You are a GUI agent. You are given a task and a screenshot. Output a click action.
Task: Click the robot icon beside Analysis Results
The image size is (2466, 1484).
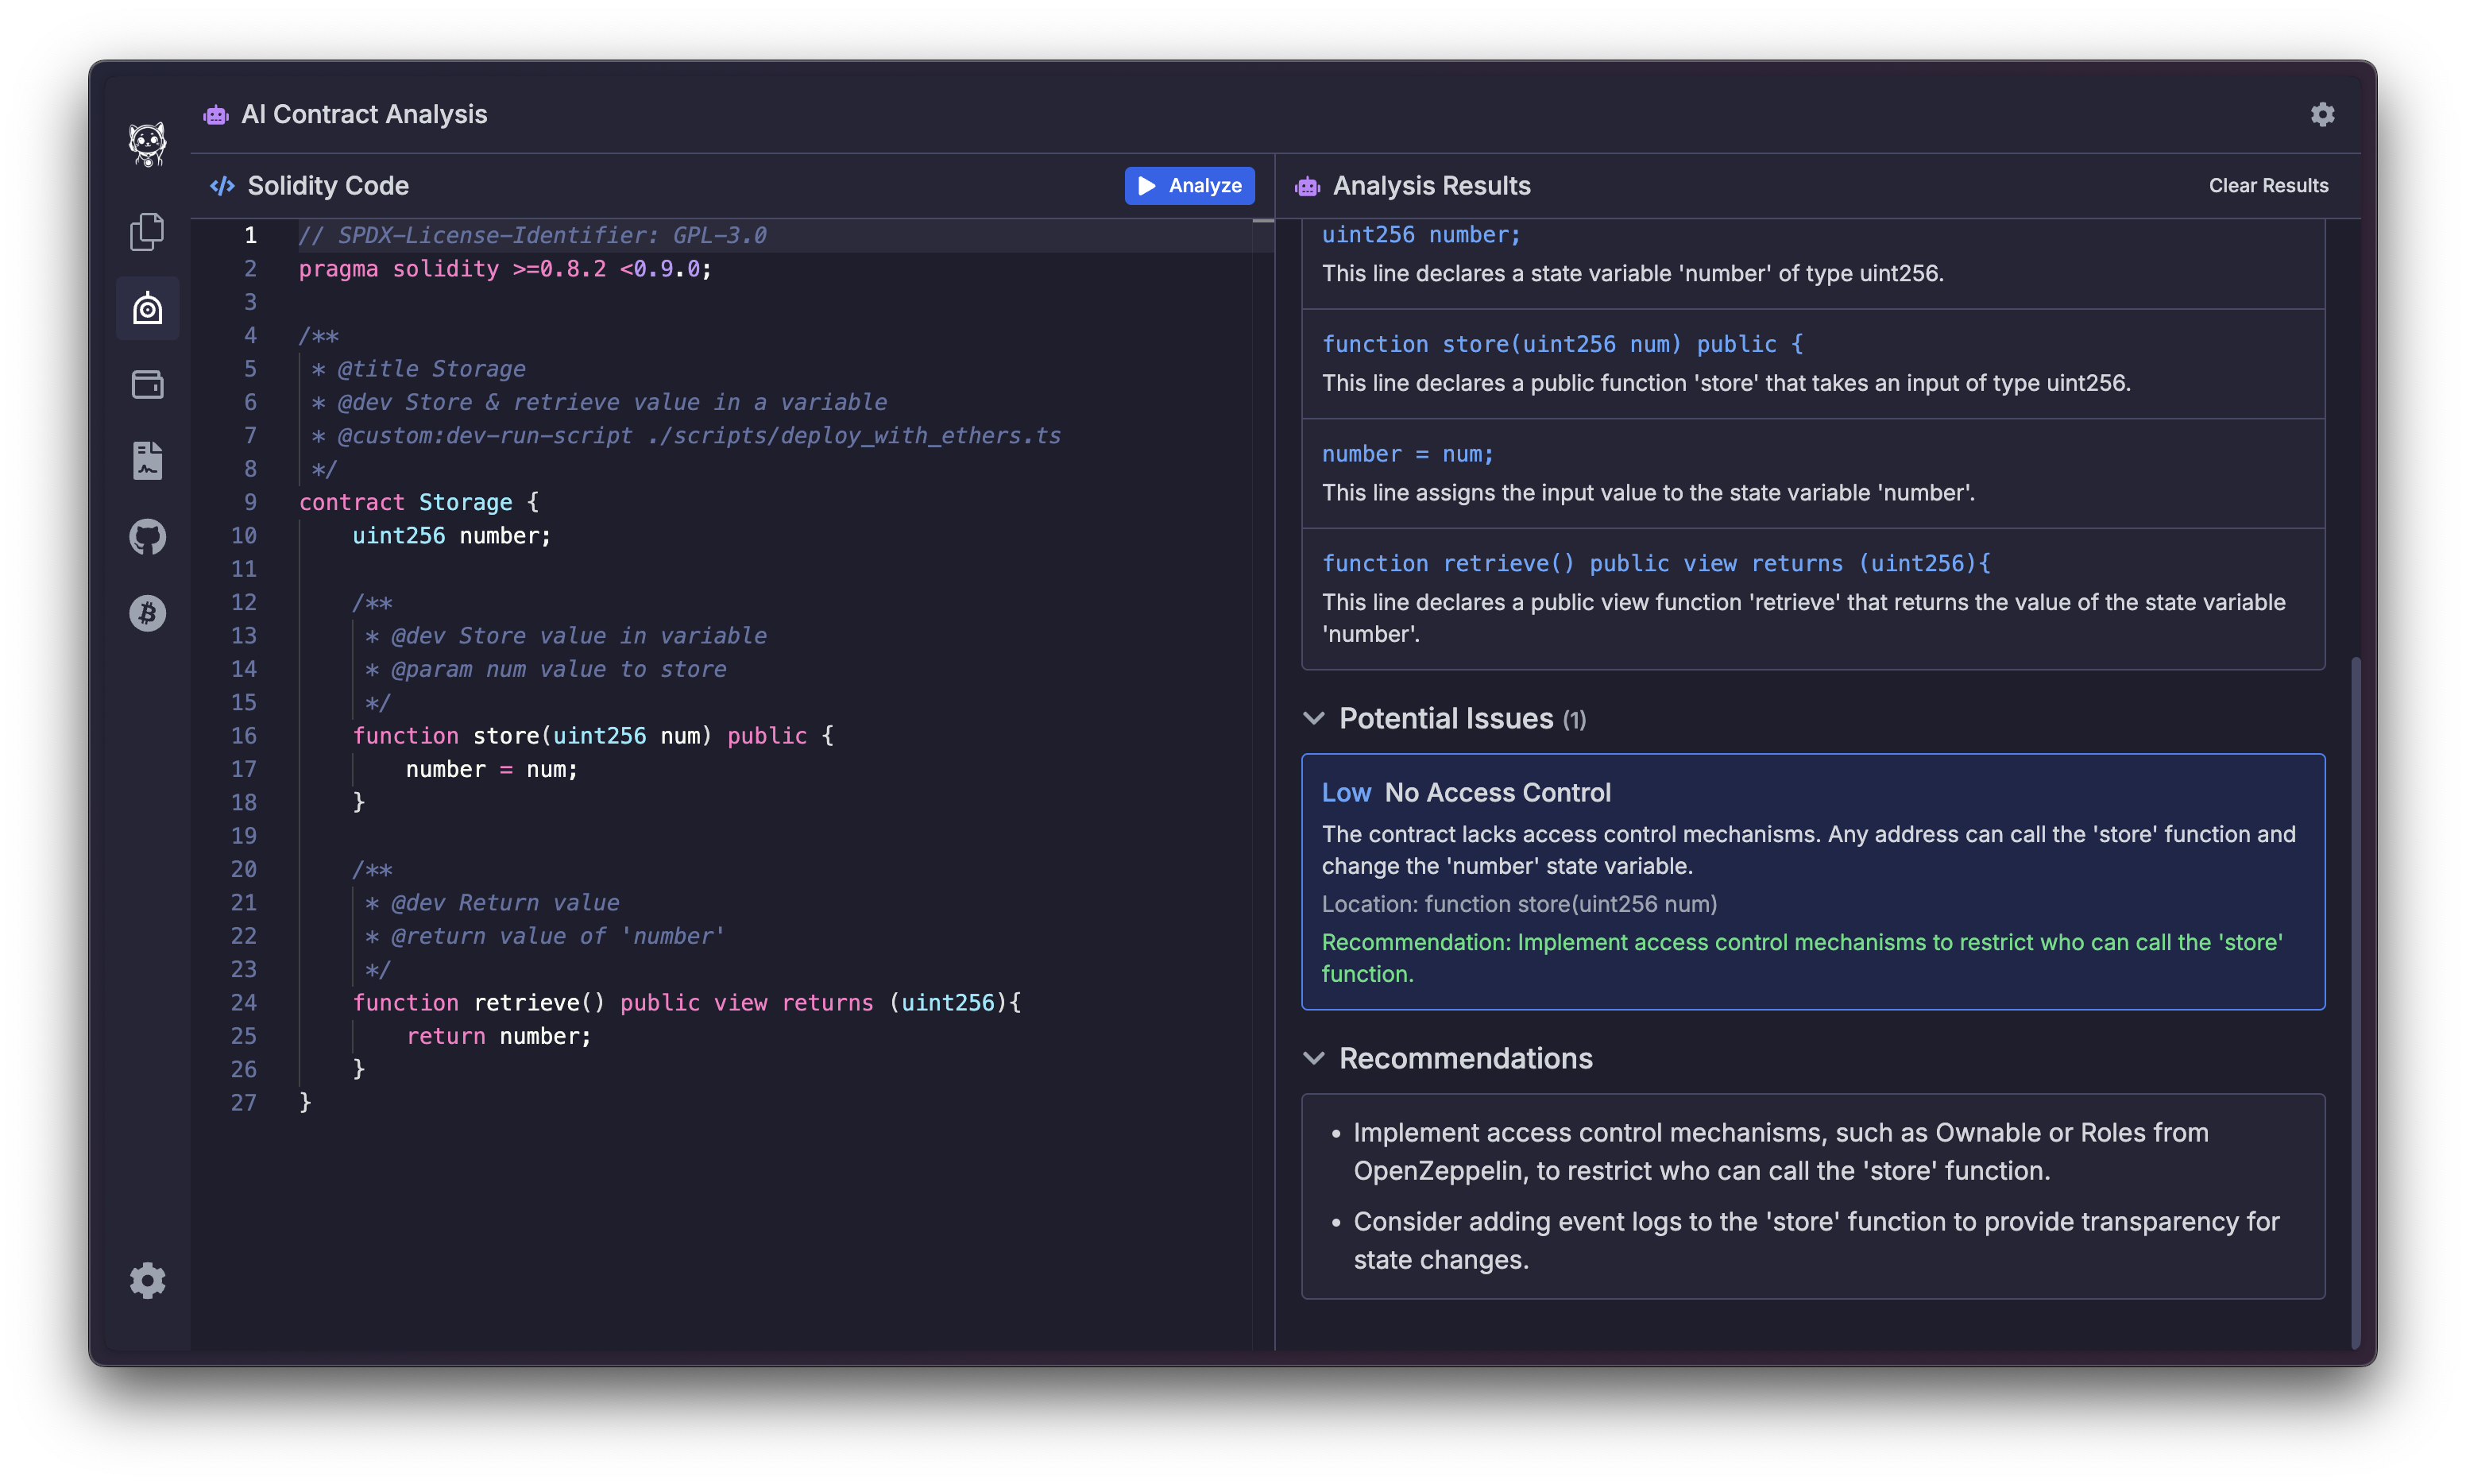pyautogui.click(x=1308, y=186)
